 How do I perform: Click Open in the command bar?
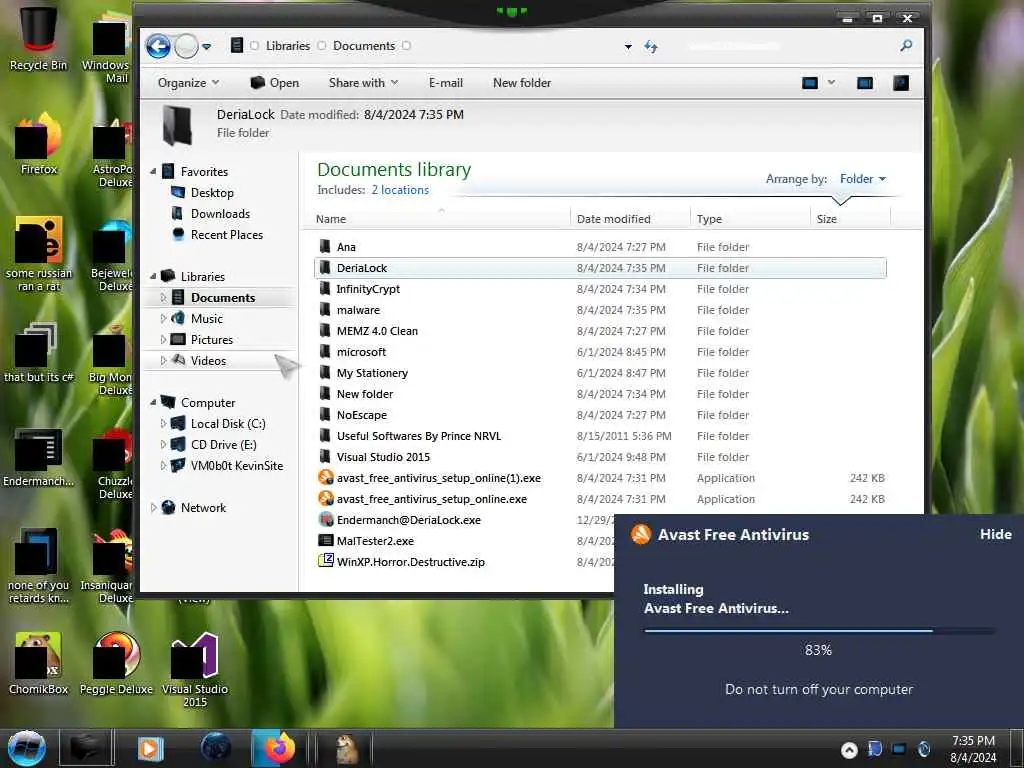coord(275,83)
